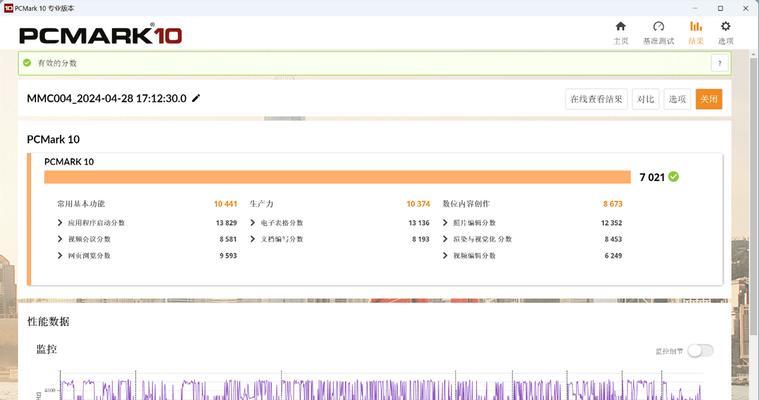
Task: Click the PCMark 10 section title
Action: click(53, 139)
